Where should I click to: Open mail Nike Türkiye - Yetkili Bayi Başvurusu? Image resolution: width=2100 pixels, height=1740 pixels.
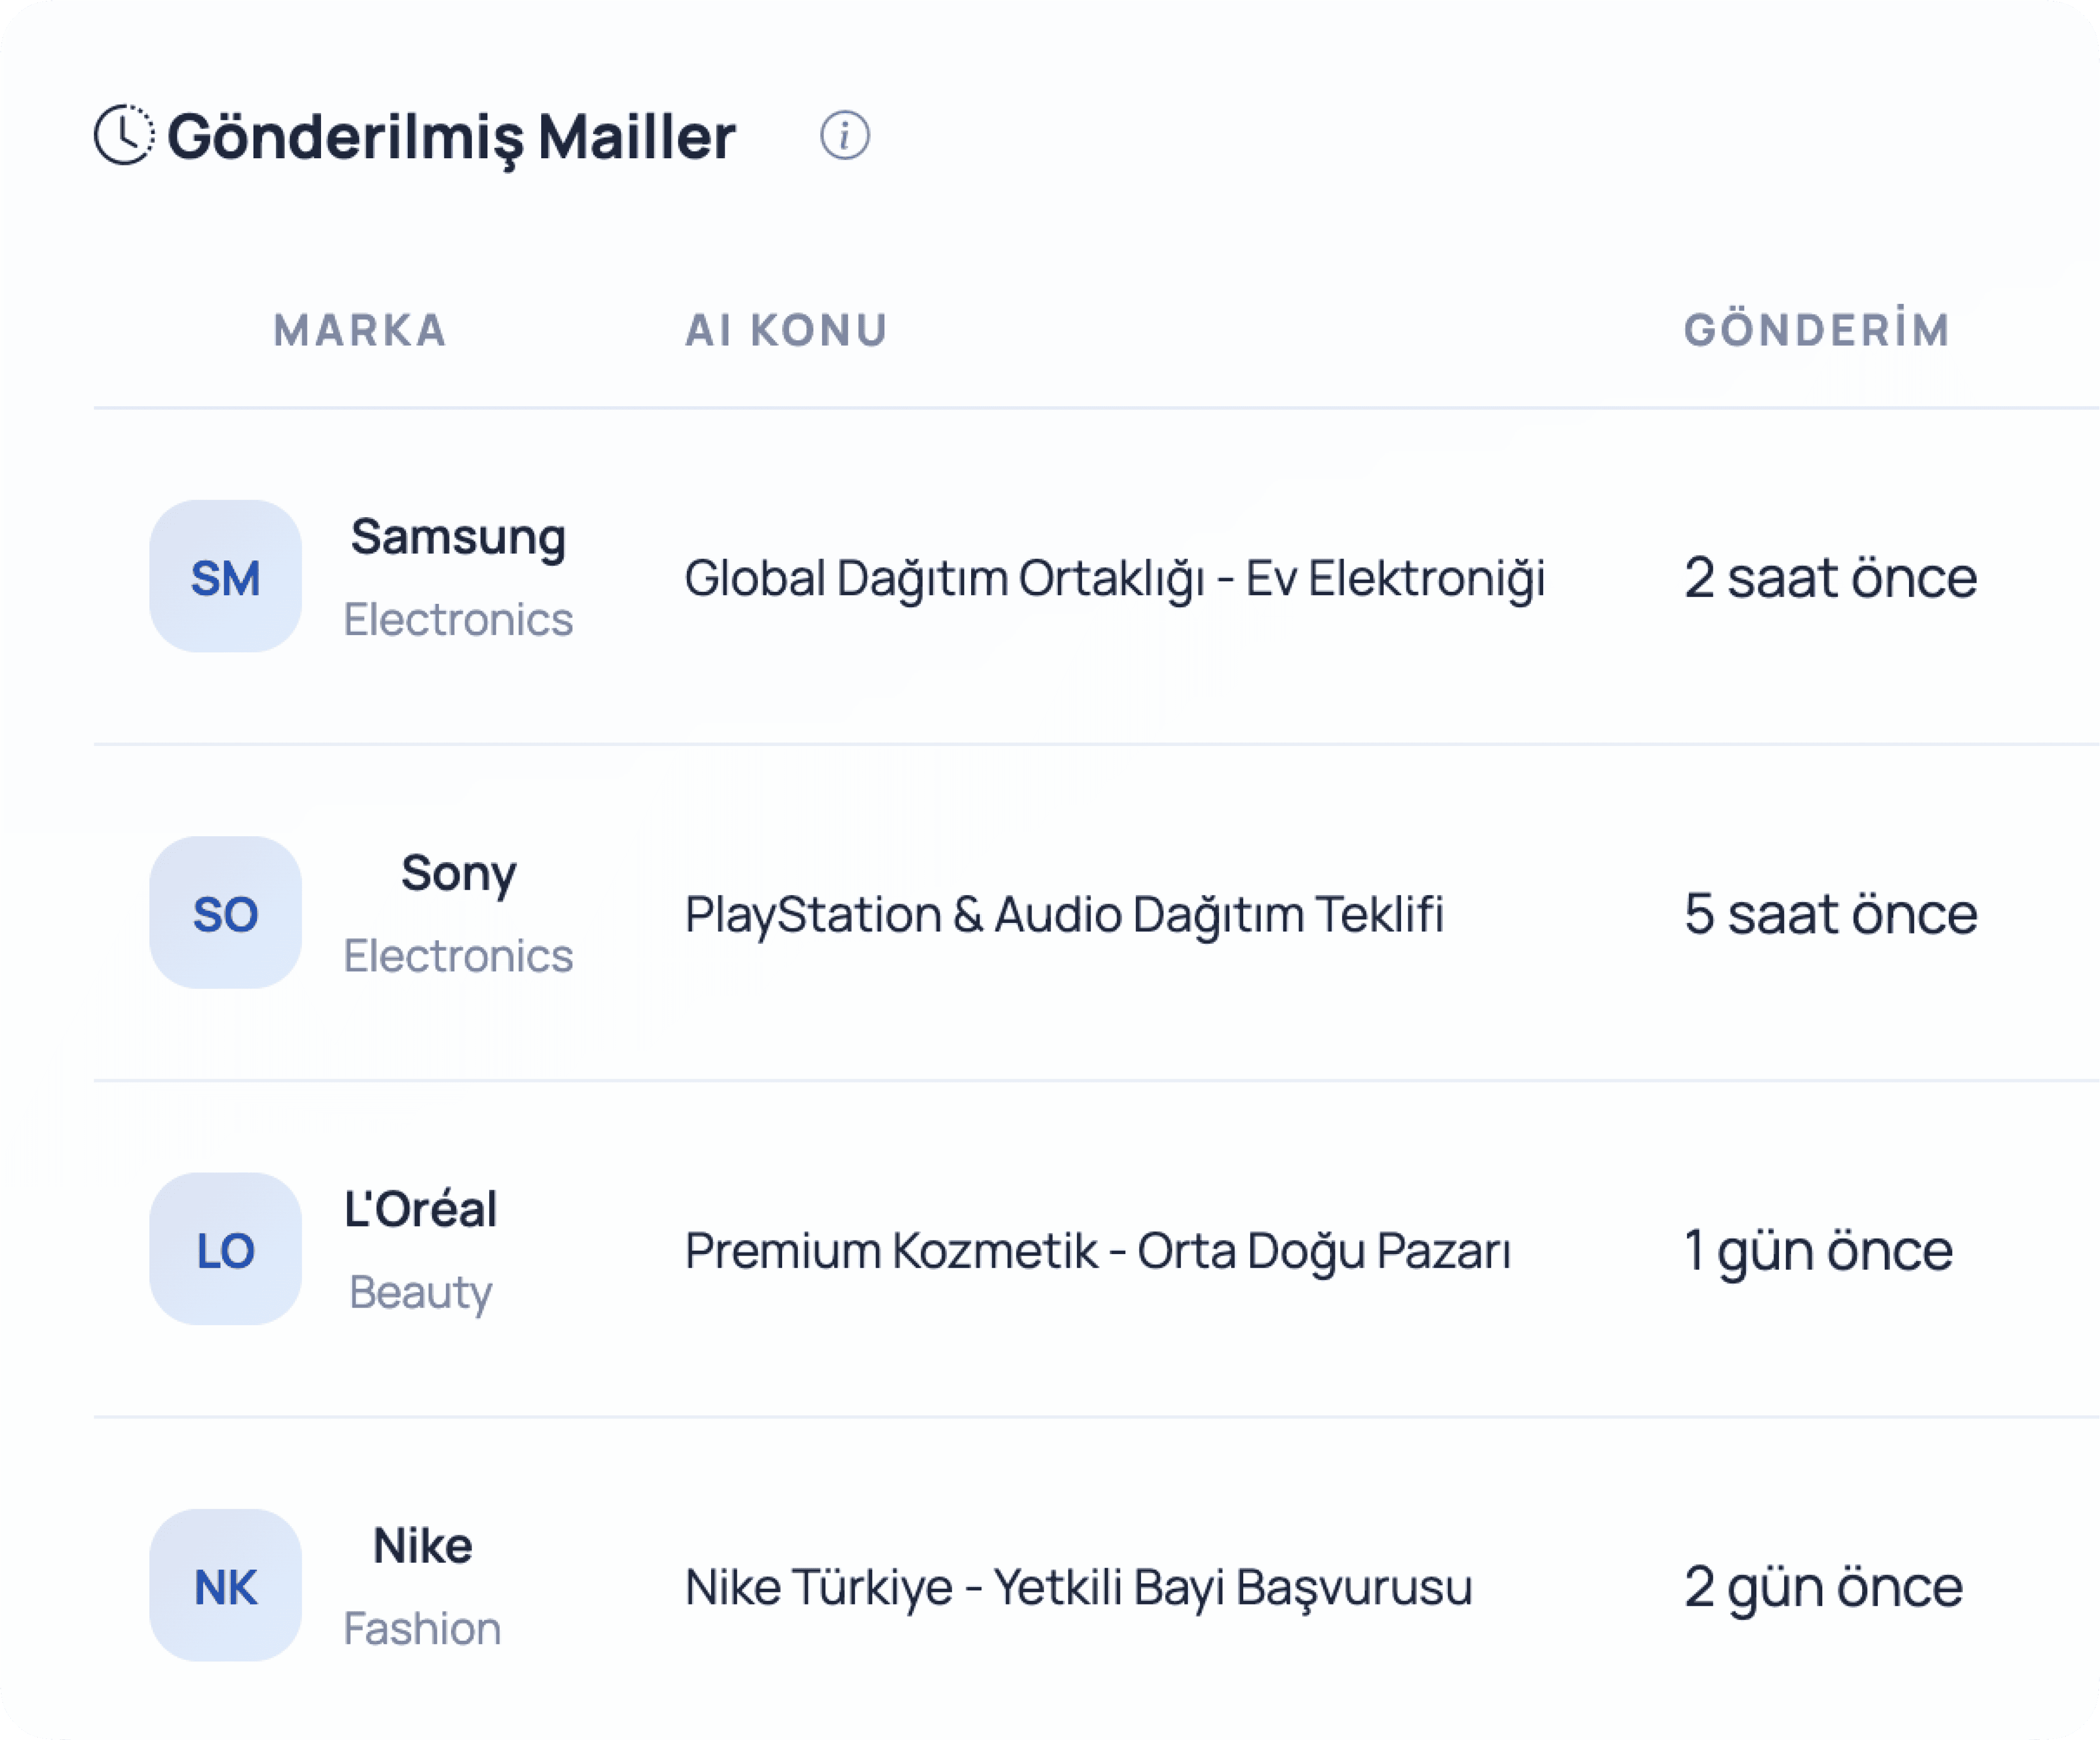pyautogui.click(x=1078, y=1588)
